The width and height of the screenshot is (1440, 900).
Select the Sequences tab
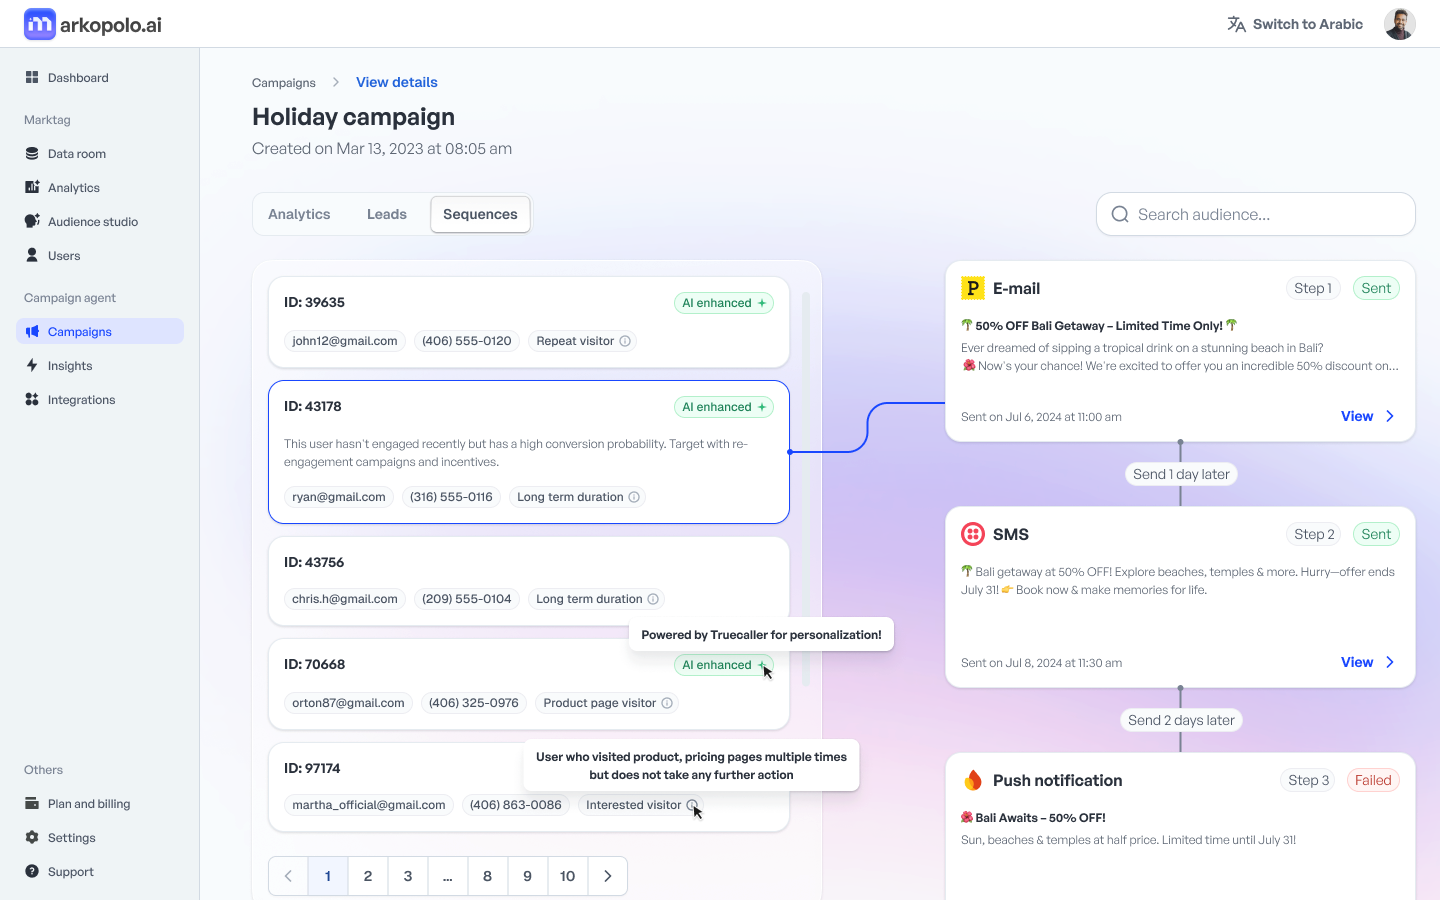click(x=480, y=214)
